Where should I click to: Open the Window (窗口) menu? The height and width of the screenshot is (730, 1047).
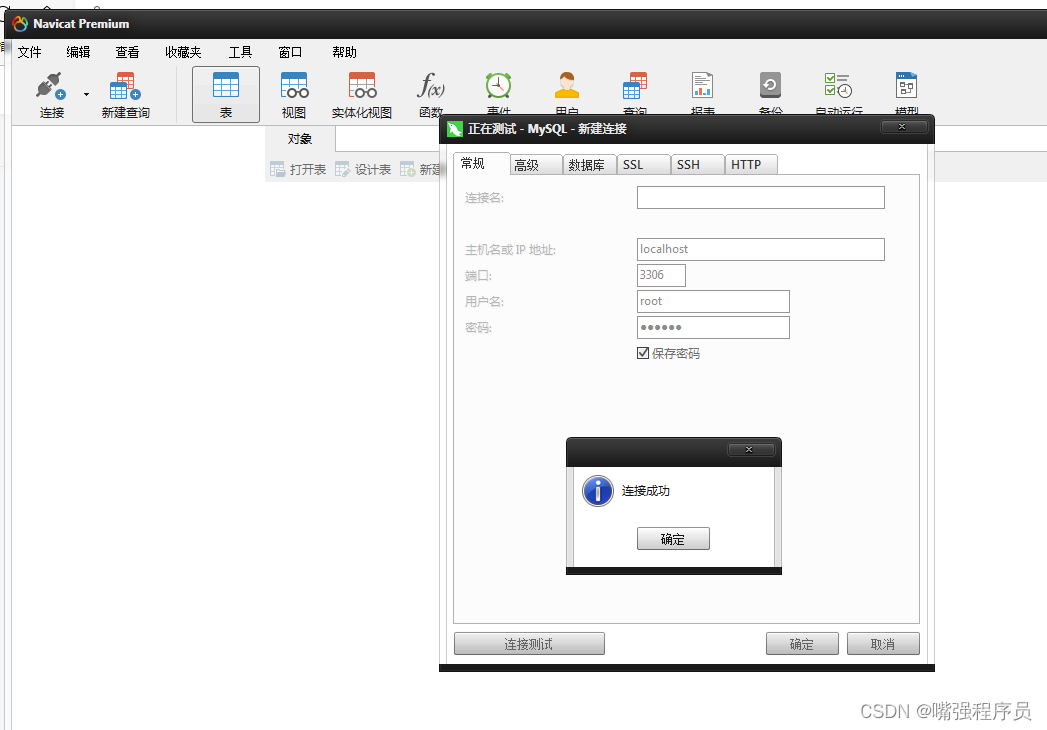tap(290, 52)
